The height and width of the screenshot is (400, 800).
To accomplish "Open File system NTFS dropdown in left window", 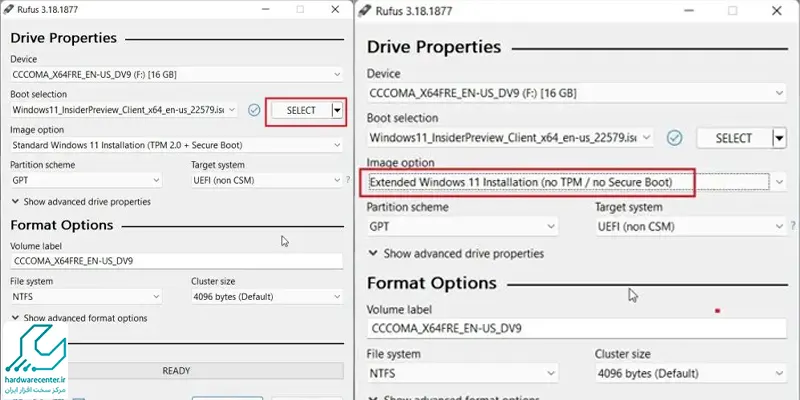I will tap(86, 296).
